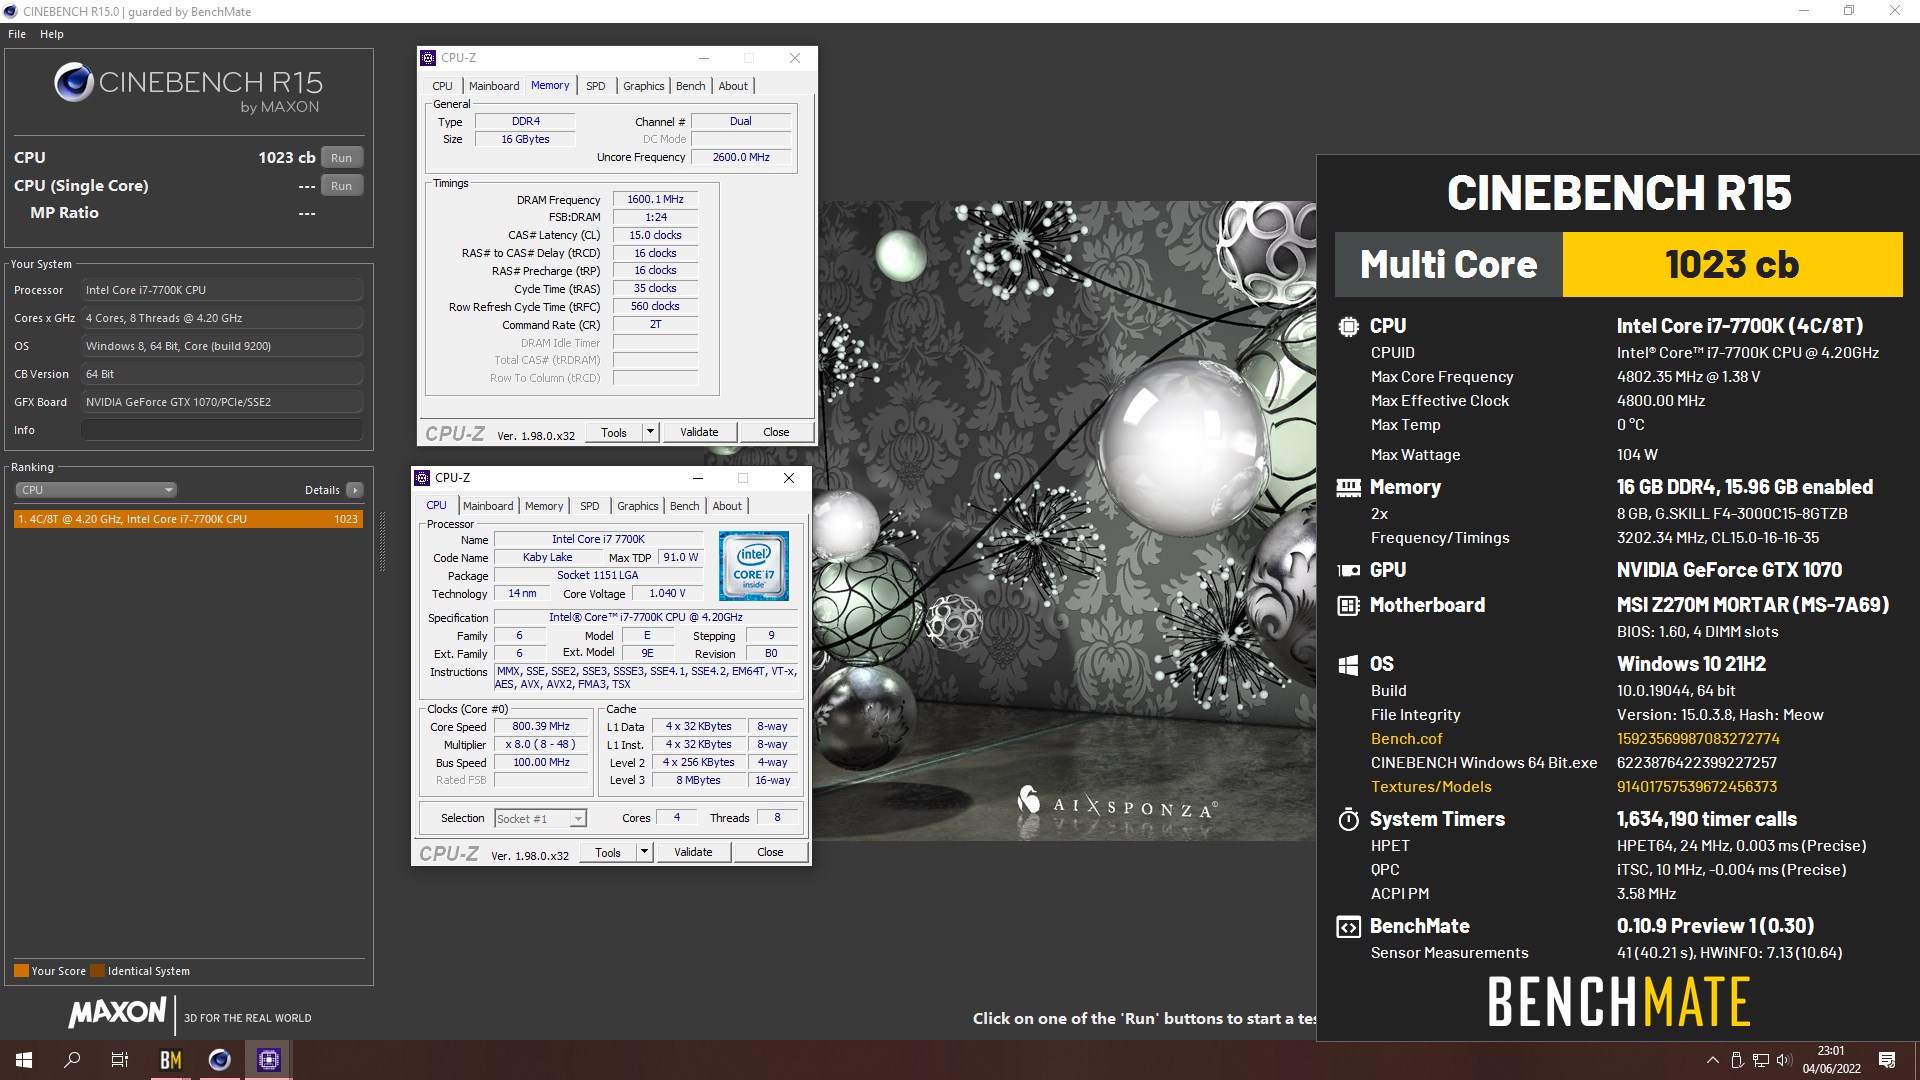Click lower CPU-Z window title icon
This screenshot has width=1920, height=1080.
click(422, 478)
